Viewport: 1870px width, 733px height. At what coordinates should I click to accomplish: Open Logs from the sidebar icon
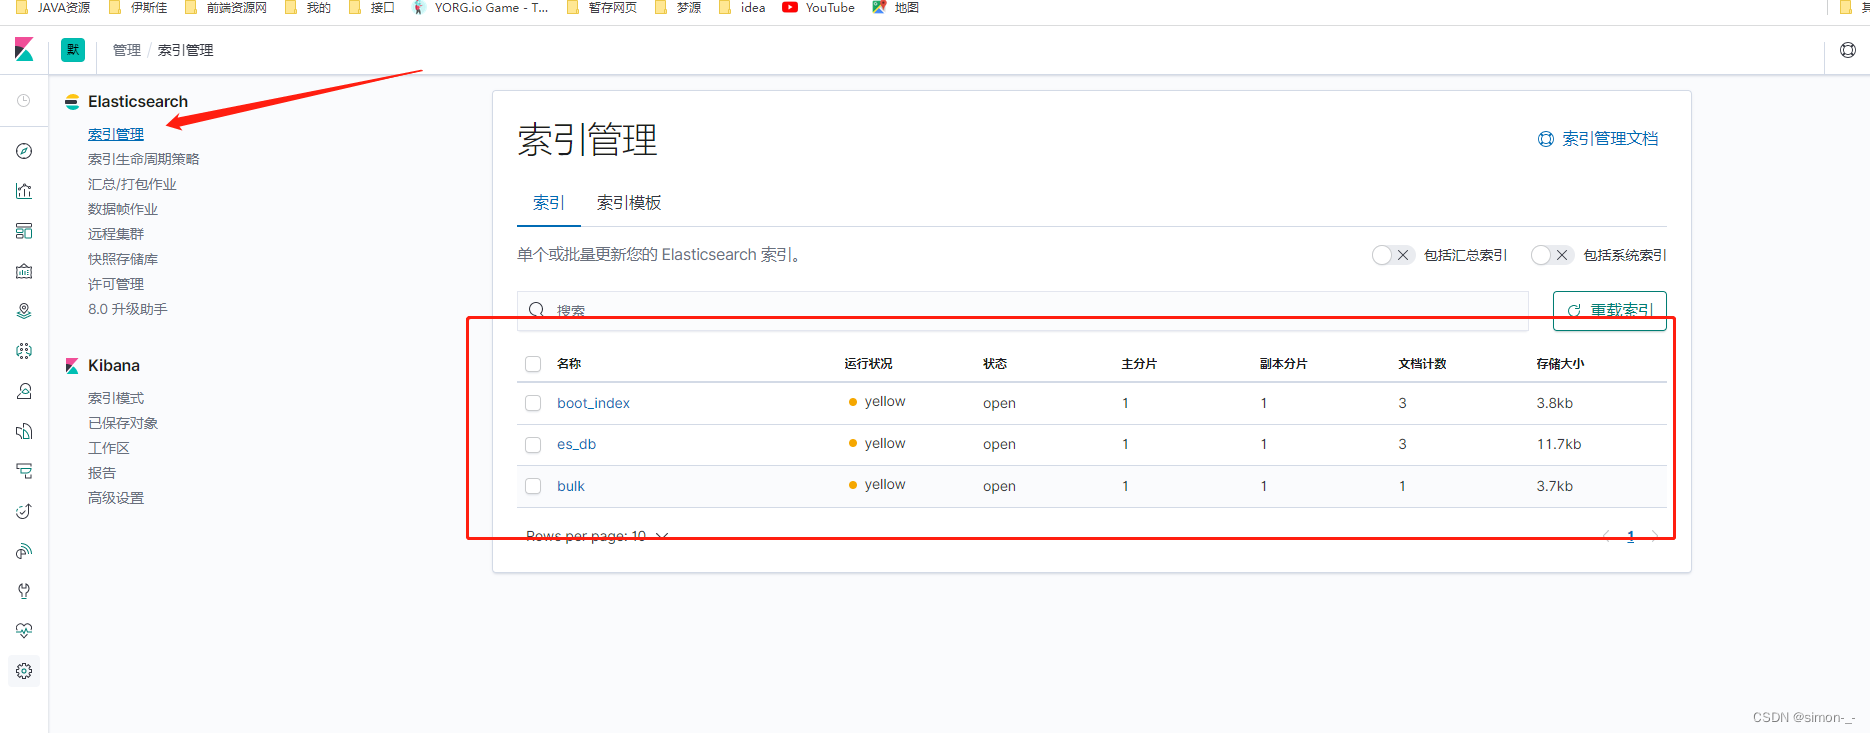[24, 431]
